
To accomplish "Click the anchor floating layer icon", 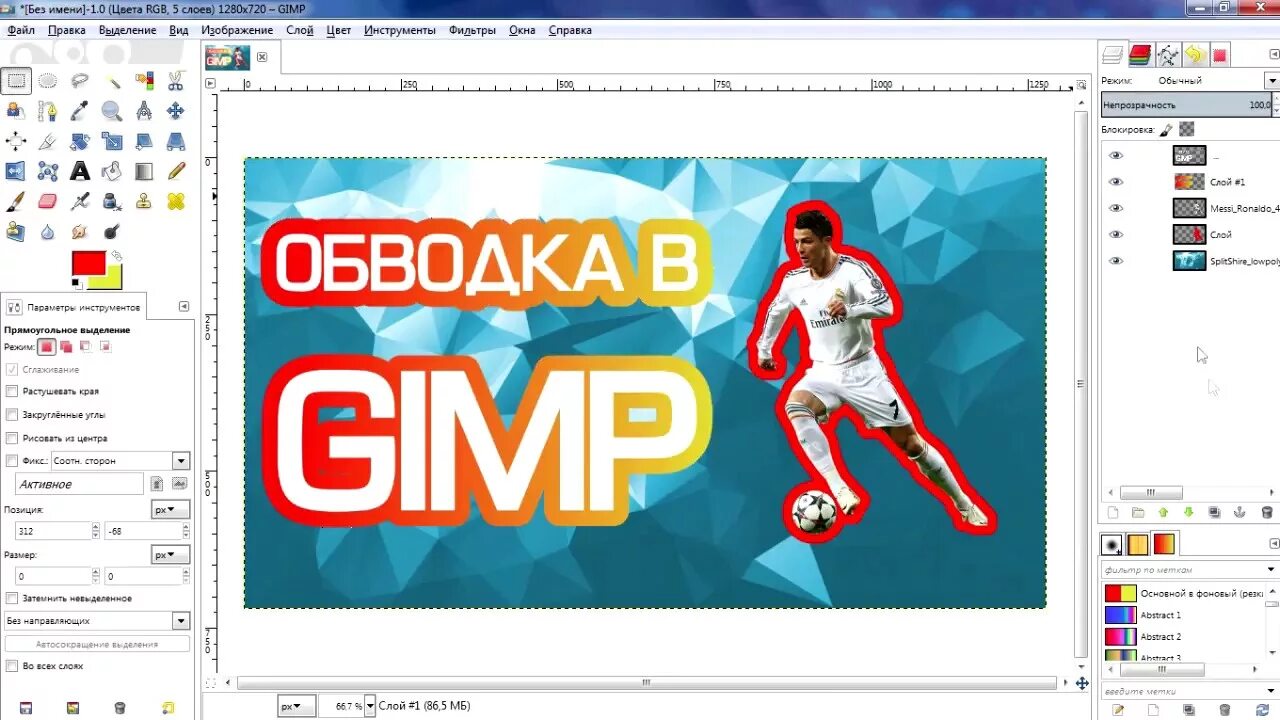I will [1240, 512].
